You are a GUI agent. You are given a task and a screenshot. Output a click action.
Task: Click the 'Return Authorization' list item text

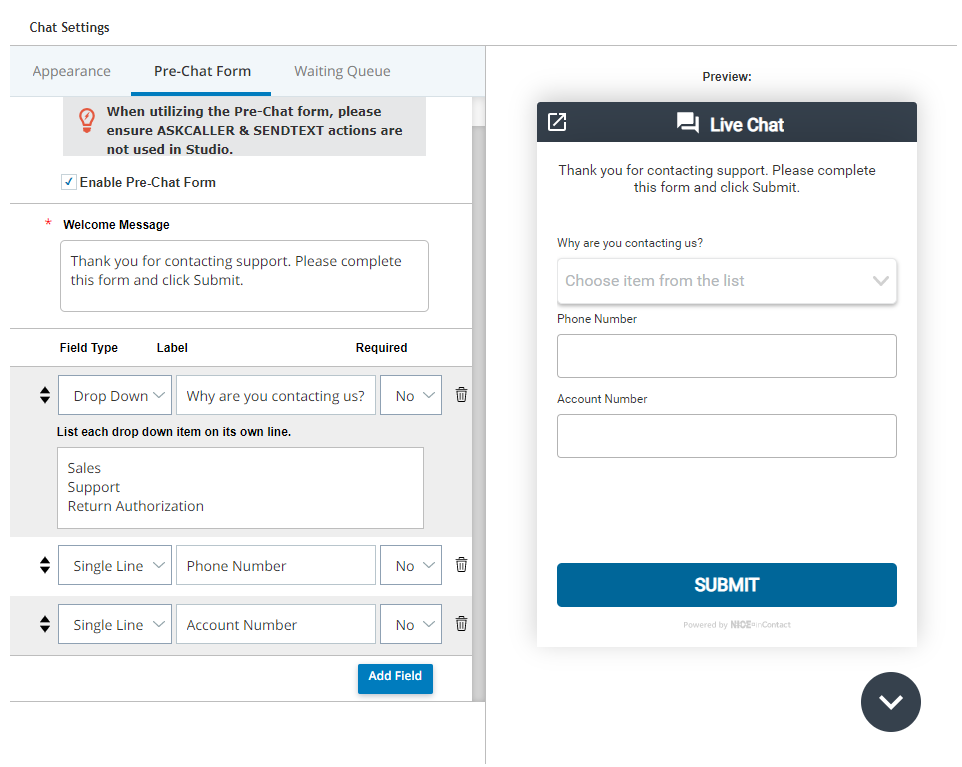pyautogui.click(x=136, y=506)
